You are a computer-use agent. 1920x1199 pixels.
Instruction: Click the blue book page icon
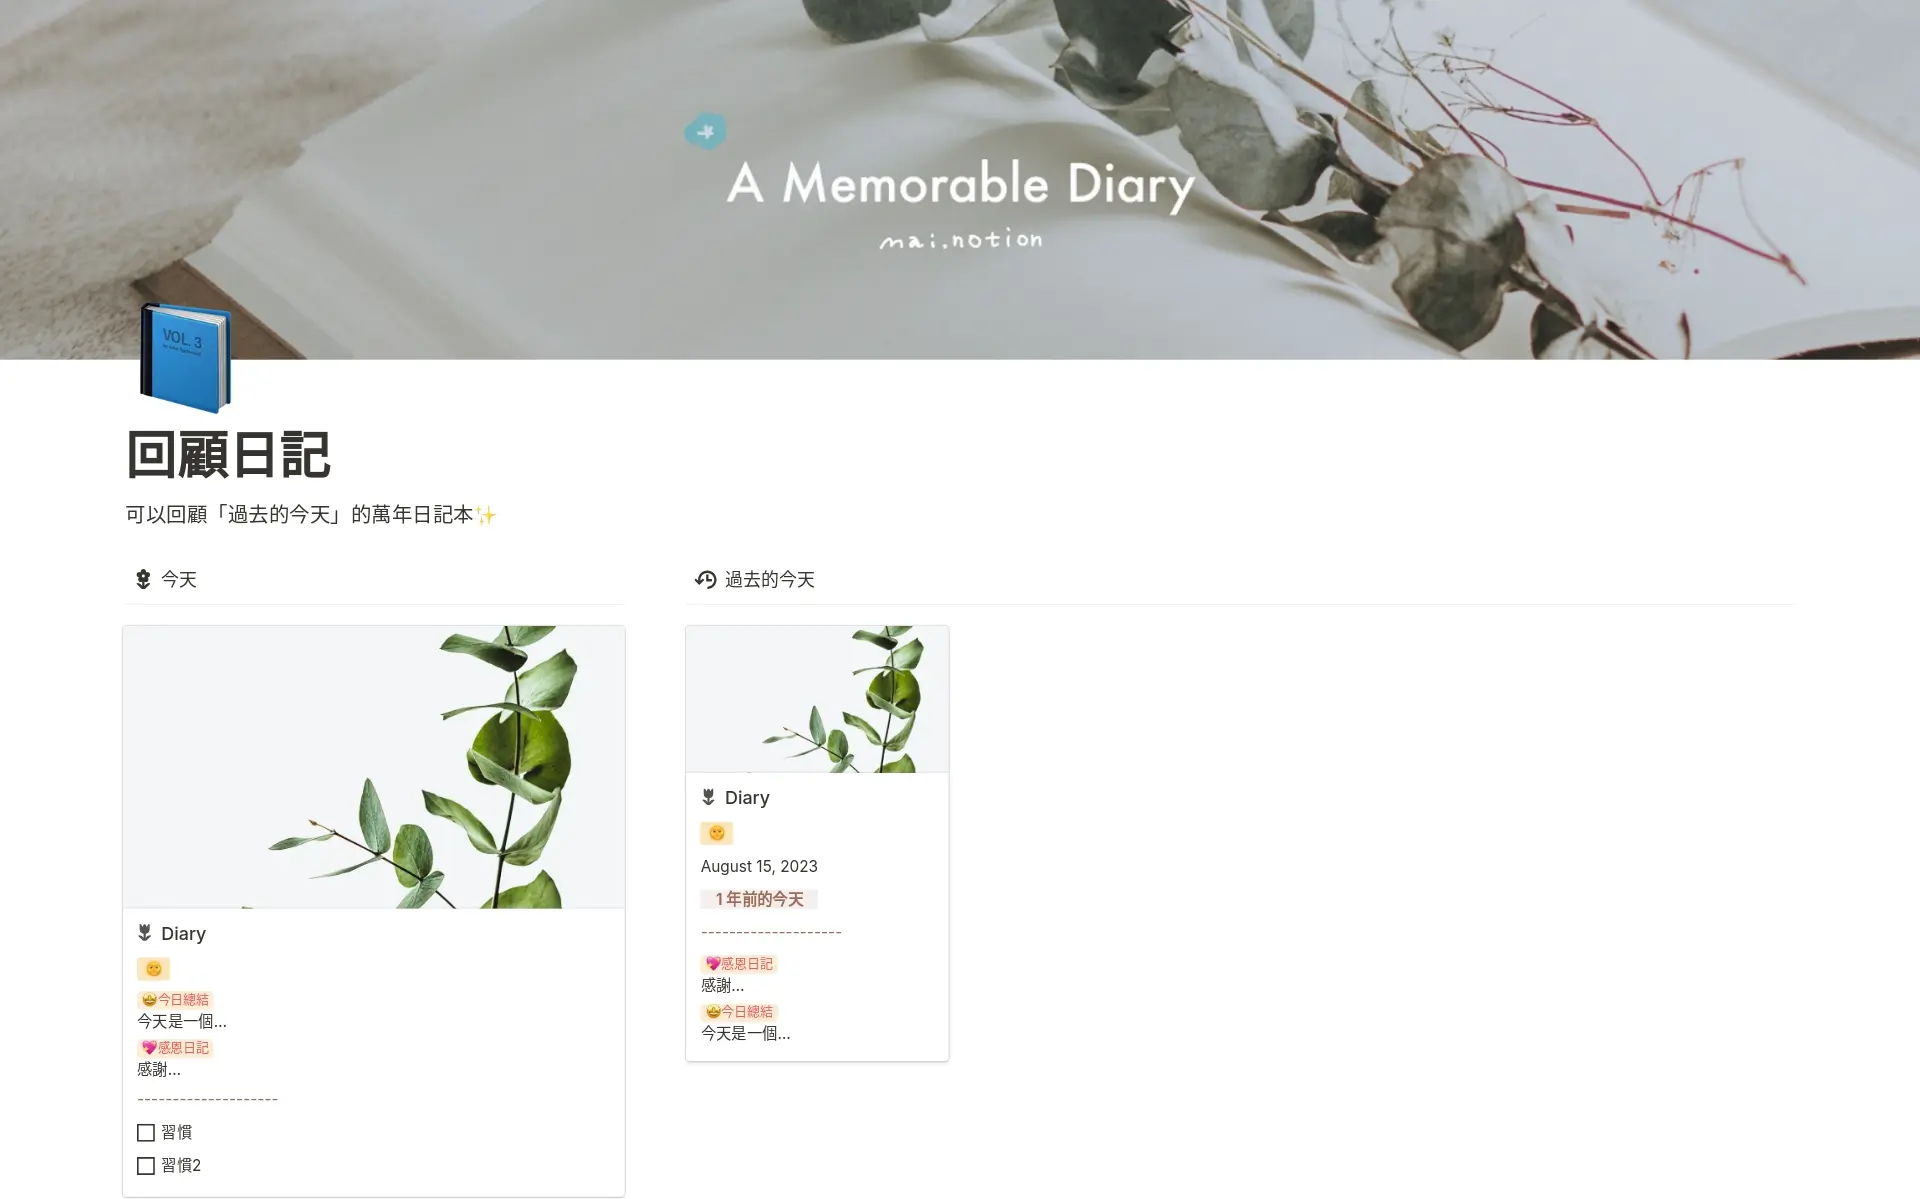(186, 357)
